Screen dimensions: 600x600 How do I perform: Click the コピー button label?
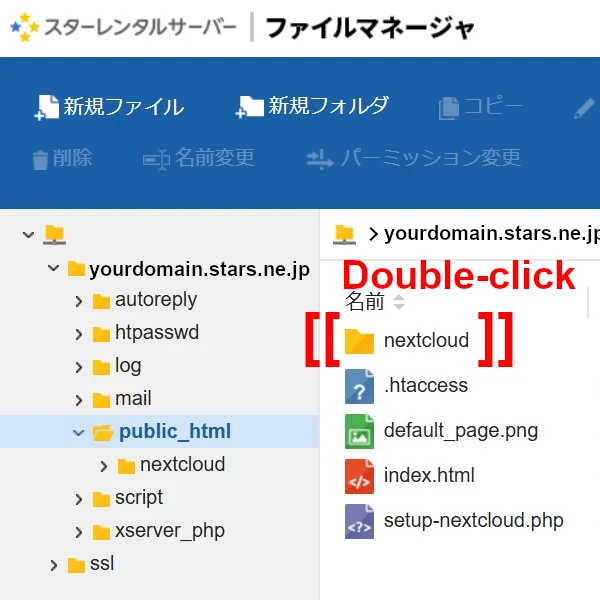coord(493,106)
